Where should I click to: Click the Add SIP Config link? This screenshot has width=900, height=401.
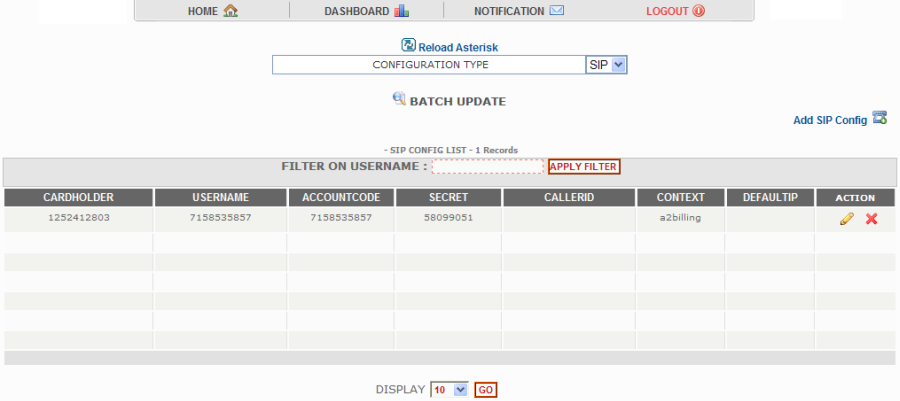pos(830,120)
